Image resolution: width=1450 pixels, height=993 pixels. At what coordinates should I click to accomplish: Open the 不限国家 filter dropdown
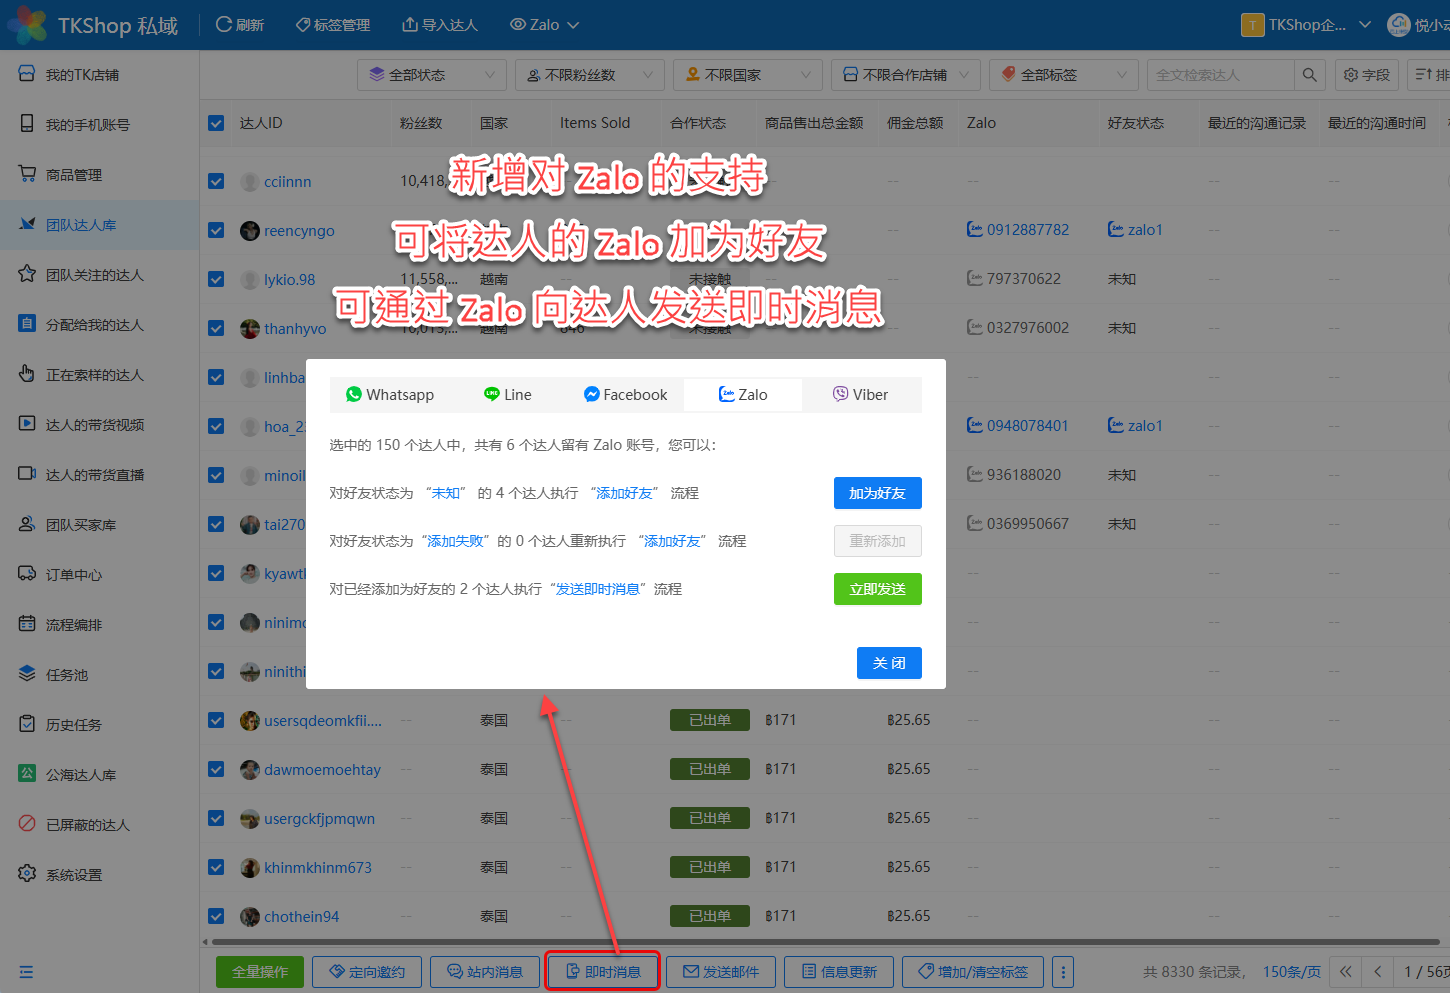click(x=748, y=75)
